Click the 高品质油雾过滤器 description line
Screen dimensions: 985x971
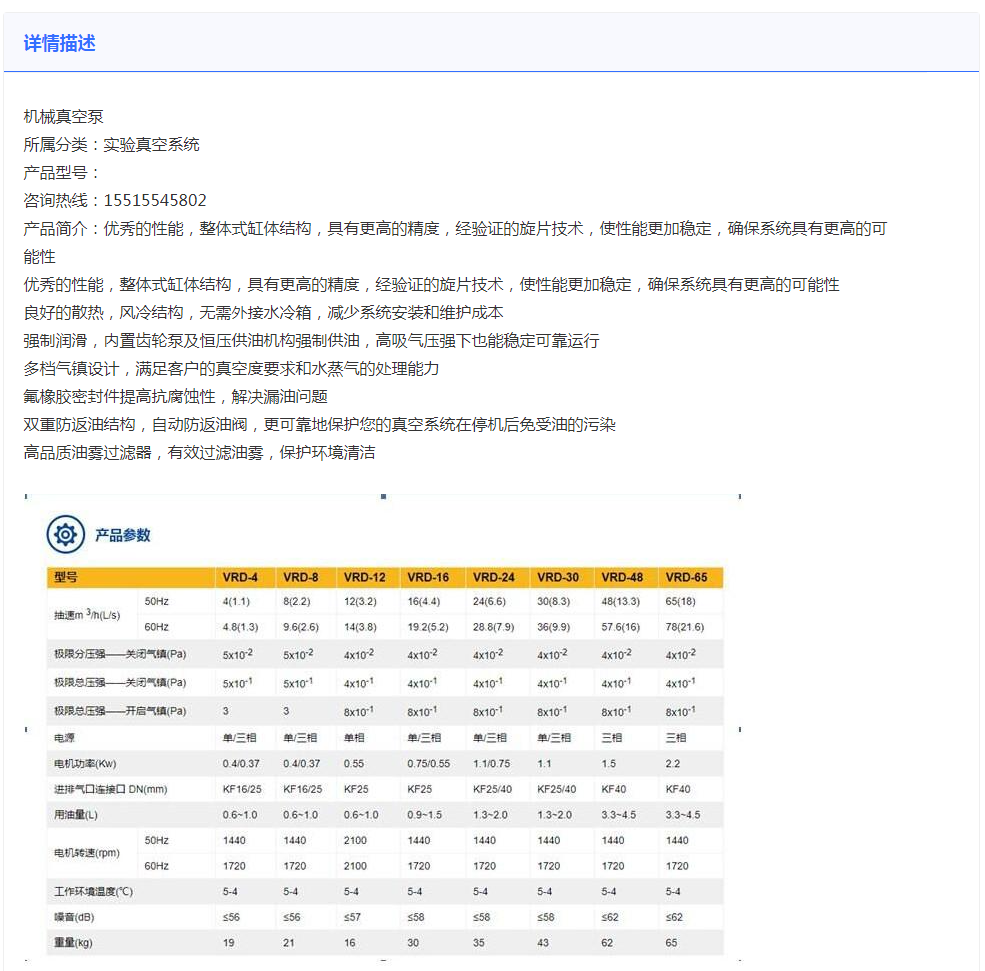(x=200, y=452)
